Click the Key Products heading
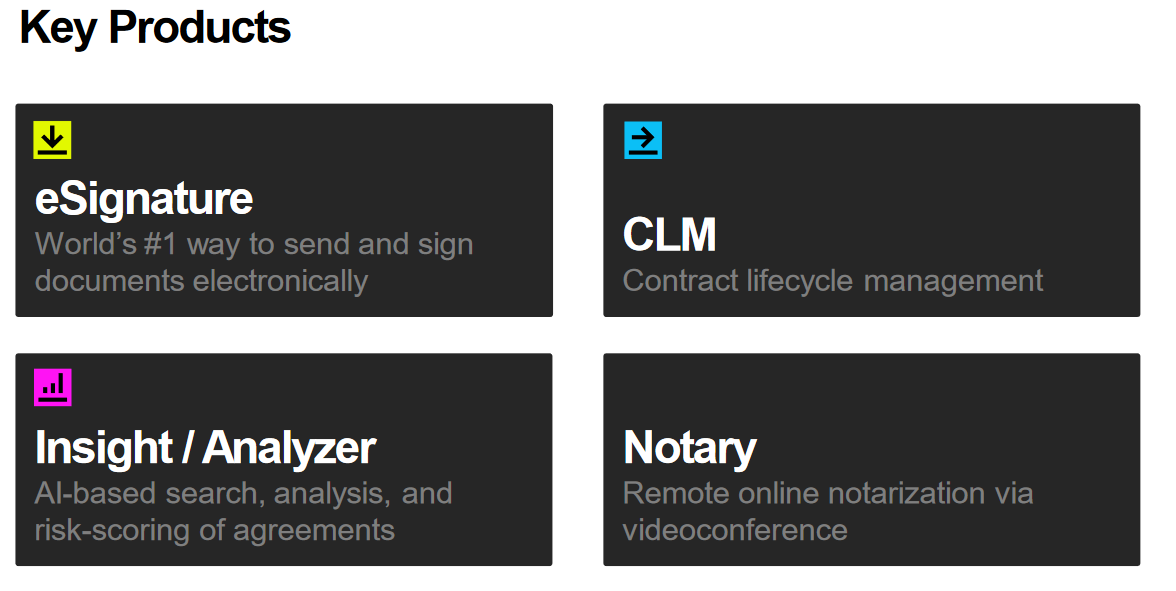The image size is (1176, 591). (155, 28)
